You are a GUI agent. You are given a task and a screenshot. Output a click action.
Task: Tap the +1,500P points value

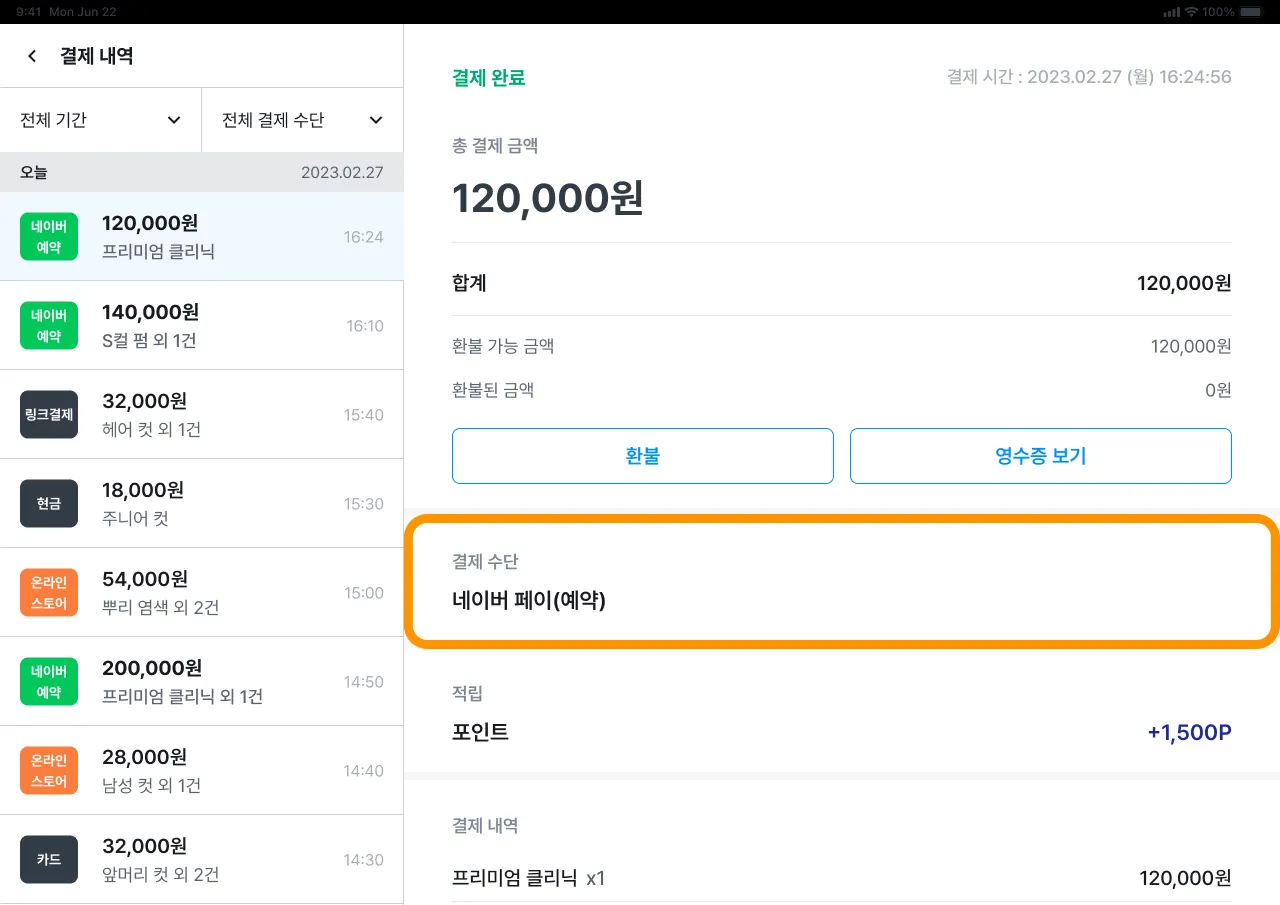point(1189,732)
